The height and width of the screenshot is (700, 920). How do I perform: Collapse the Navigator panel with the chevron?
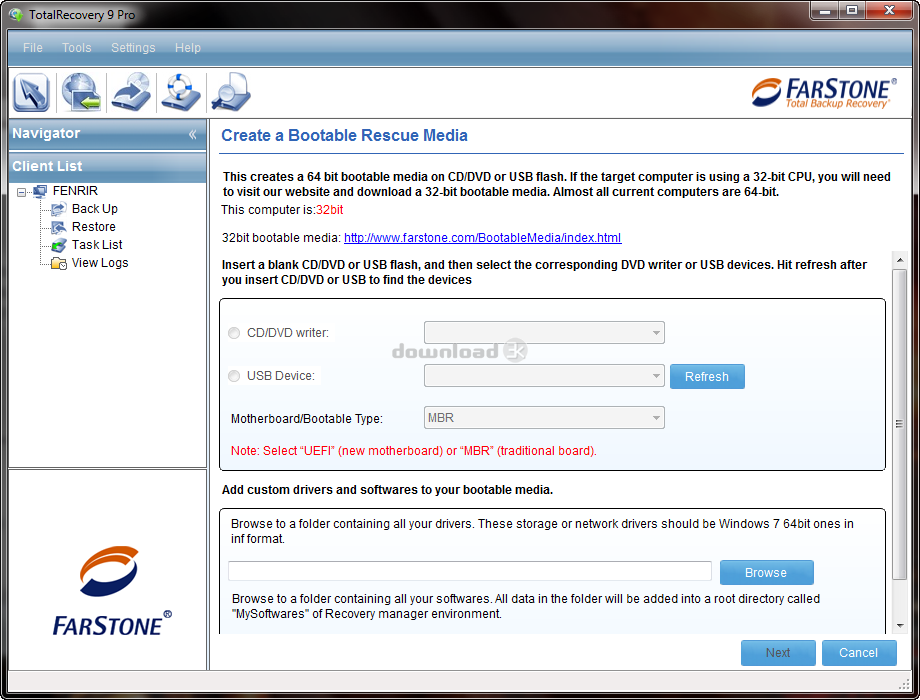(x=192, y=134)
